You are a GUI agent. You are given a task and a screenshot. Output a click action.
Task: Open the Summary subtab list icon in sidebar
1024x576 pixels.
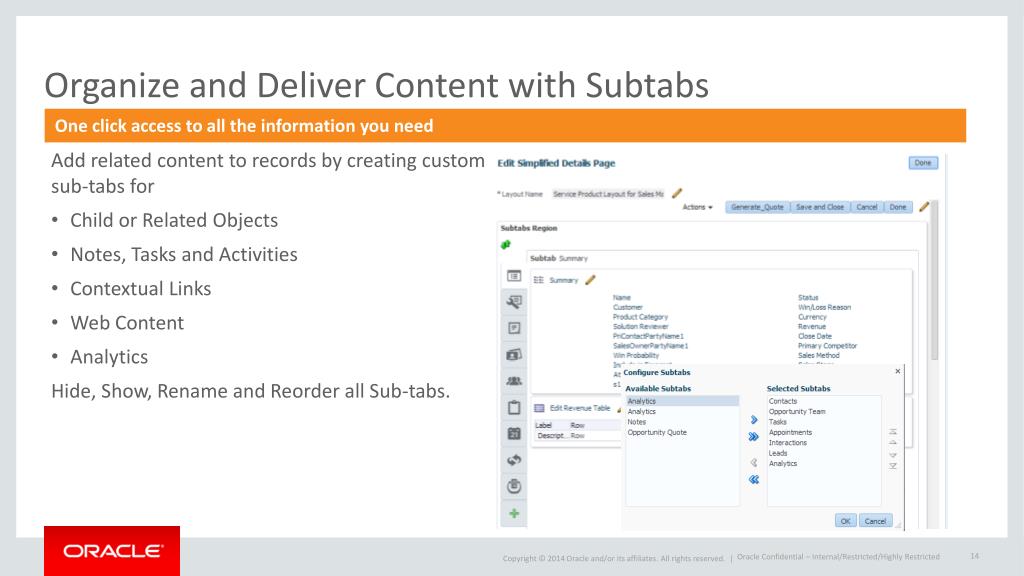514,276
